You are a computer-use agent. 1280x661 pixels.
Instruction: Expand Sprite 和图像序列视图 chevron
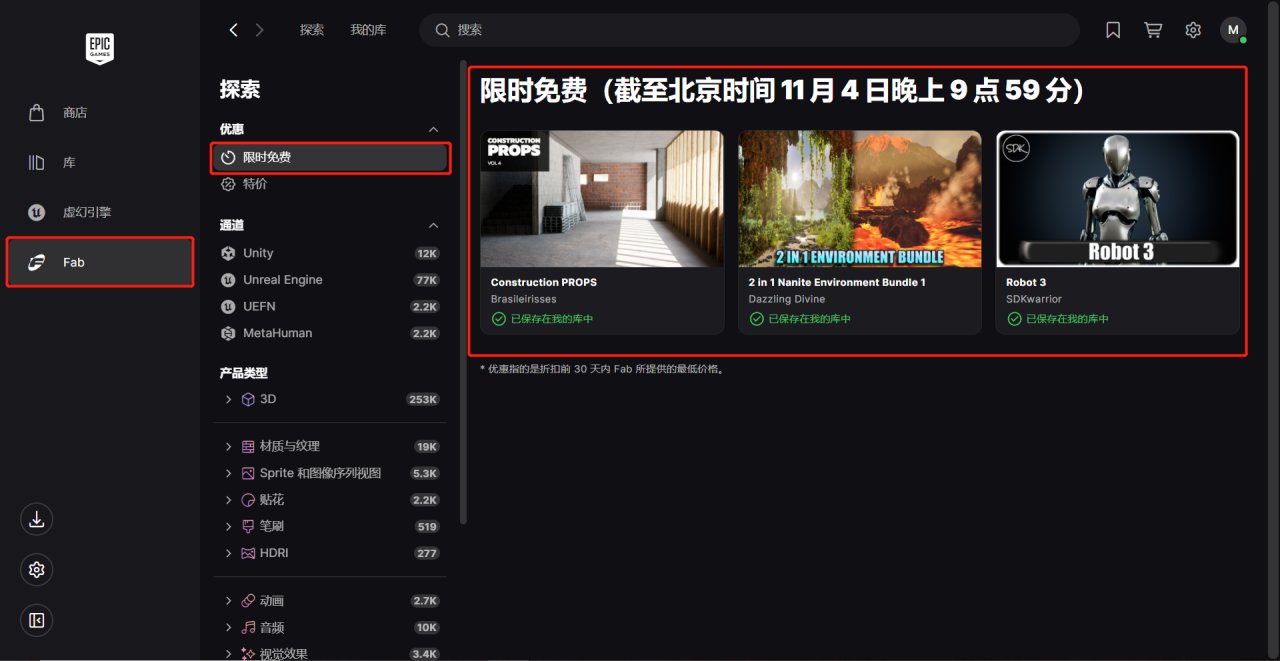click(228, 473)
